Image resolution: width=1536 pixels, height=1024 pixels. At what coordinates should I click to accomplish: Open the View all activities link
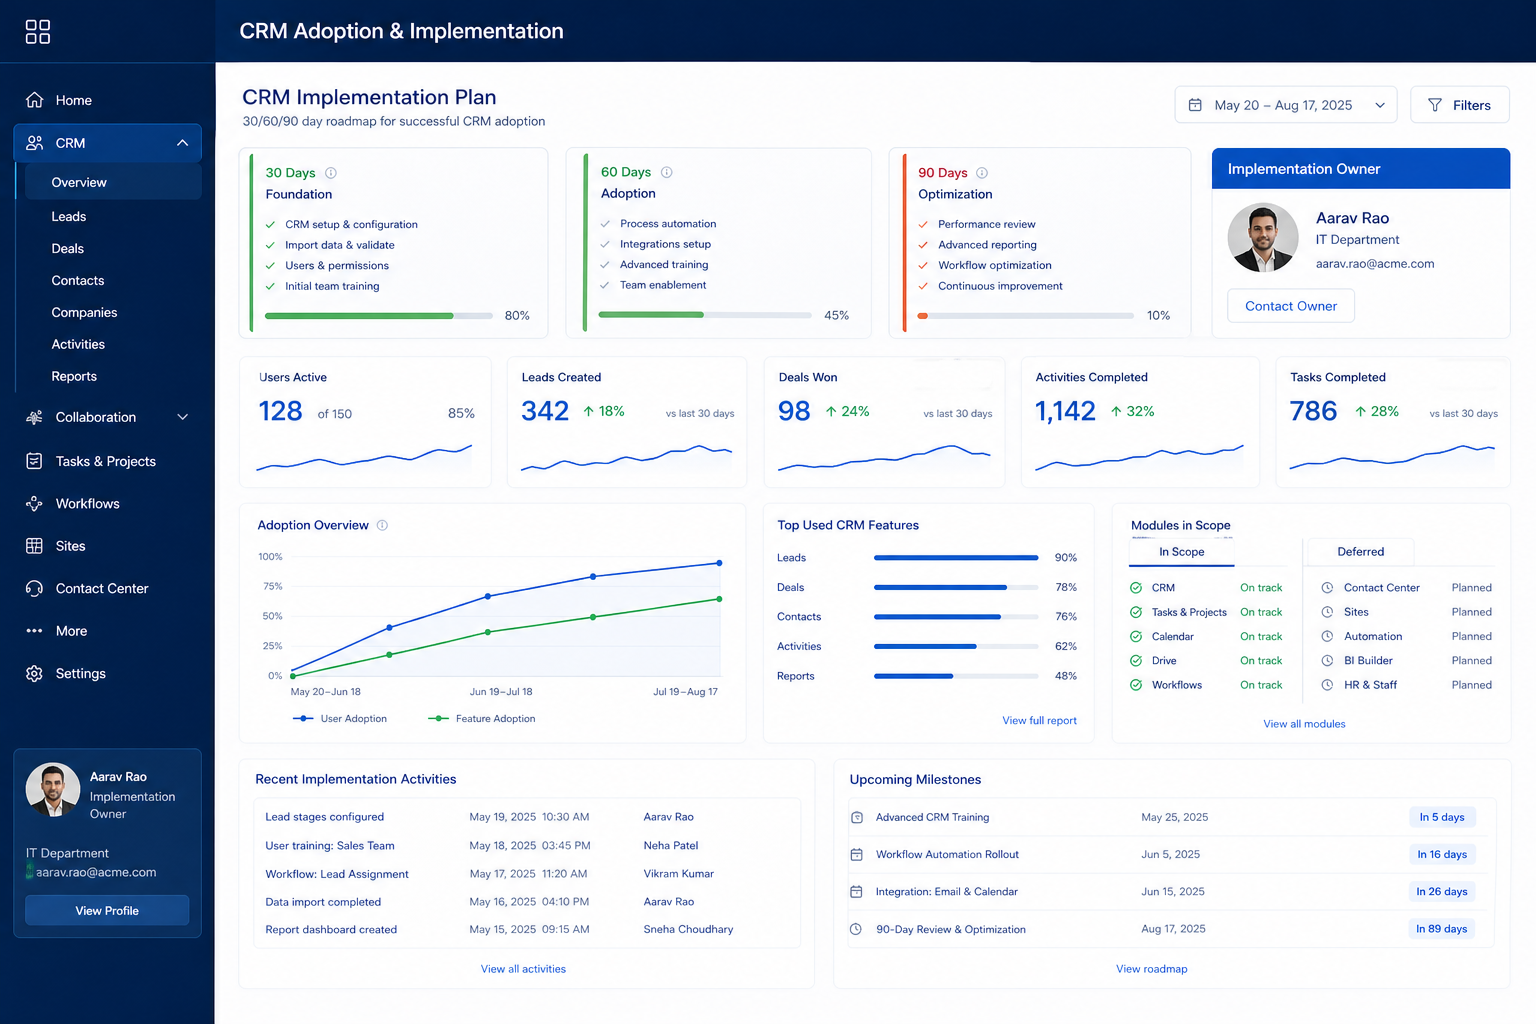(x=523, y=969)
